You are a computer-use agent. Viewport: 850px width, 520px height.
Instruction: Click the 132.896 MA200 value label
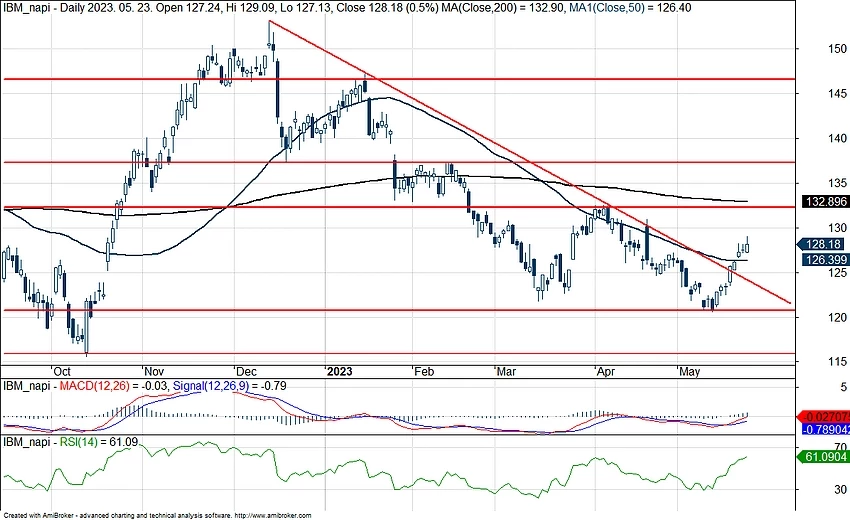click(826, 202)
